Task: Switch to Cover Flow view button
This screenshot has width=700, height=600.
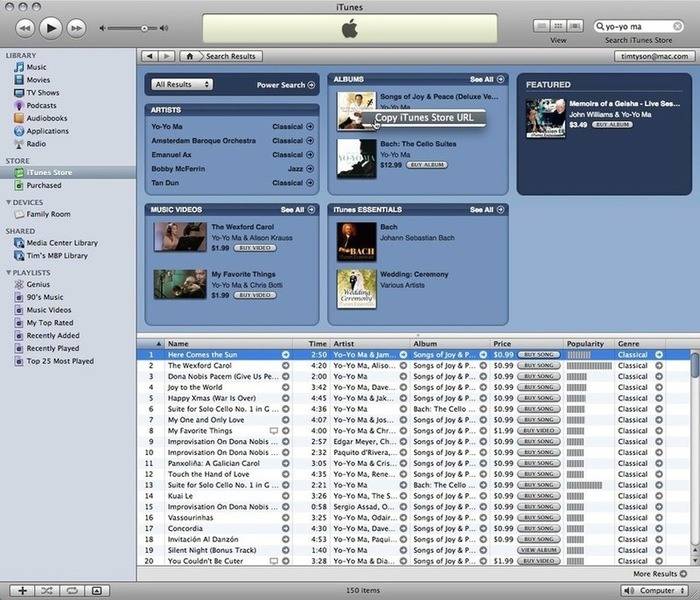Action: coord(575,26)
